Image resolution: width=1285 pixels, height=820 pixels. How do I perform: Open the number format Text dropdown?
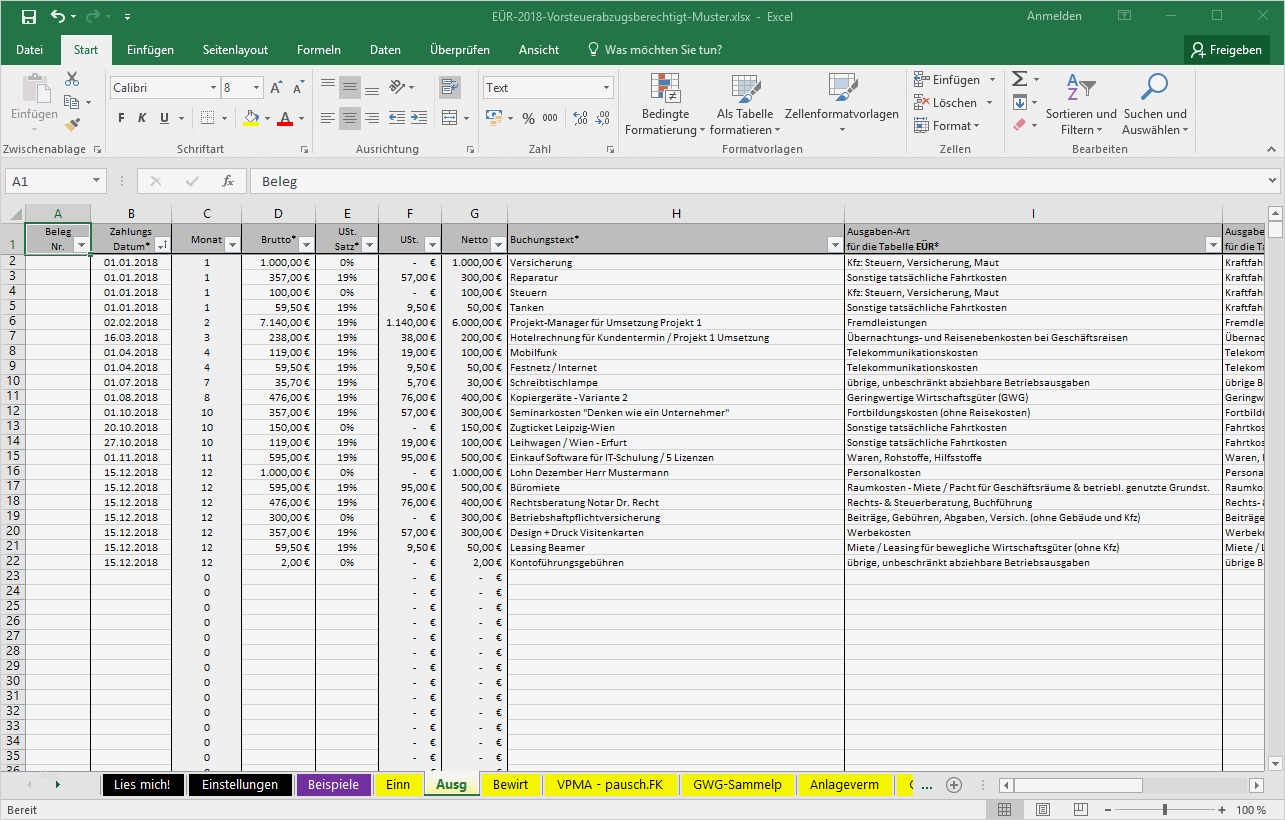pos(604,87)
